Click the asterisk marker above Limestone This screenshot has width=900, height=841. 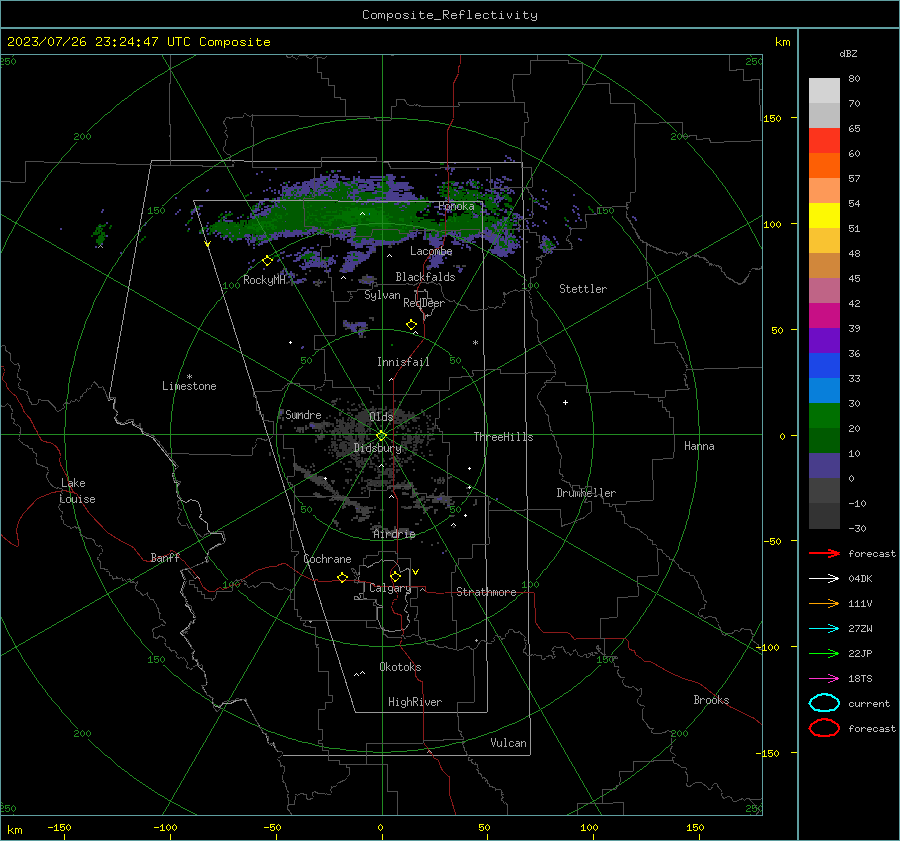189,377
